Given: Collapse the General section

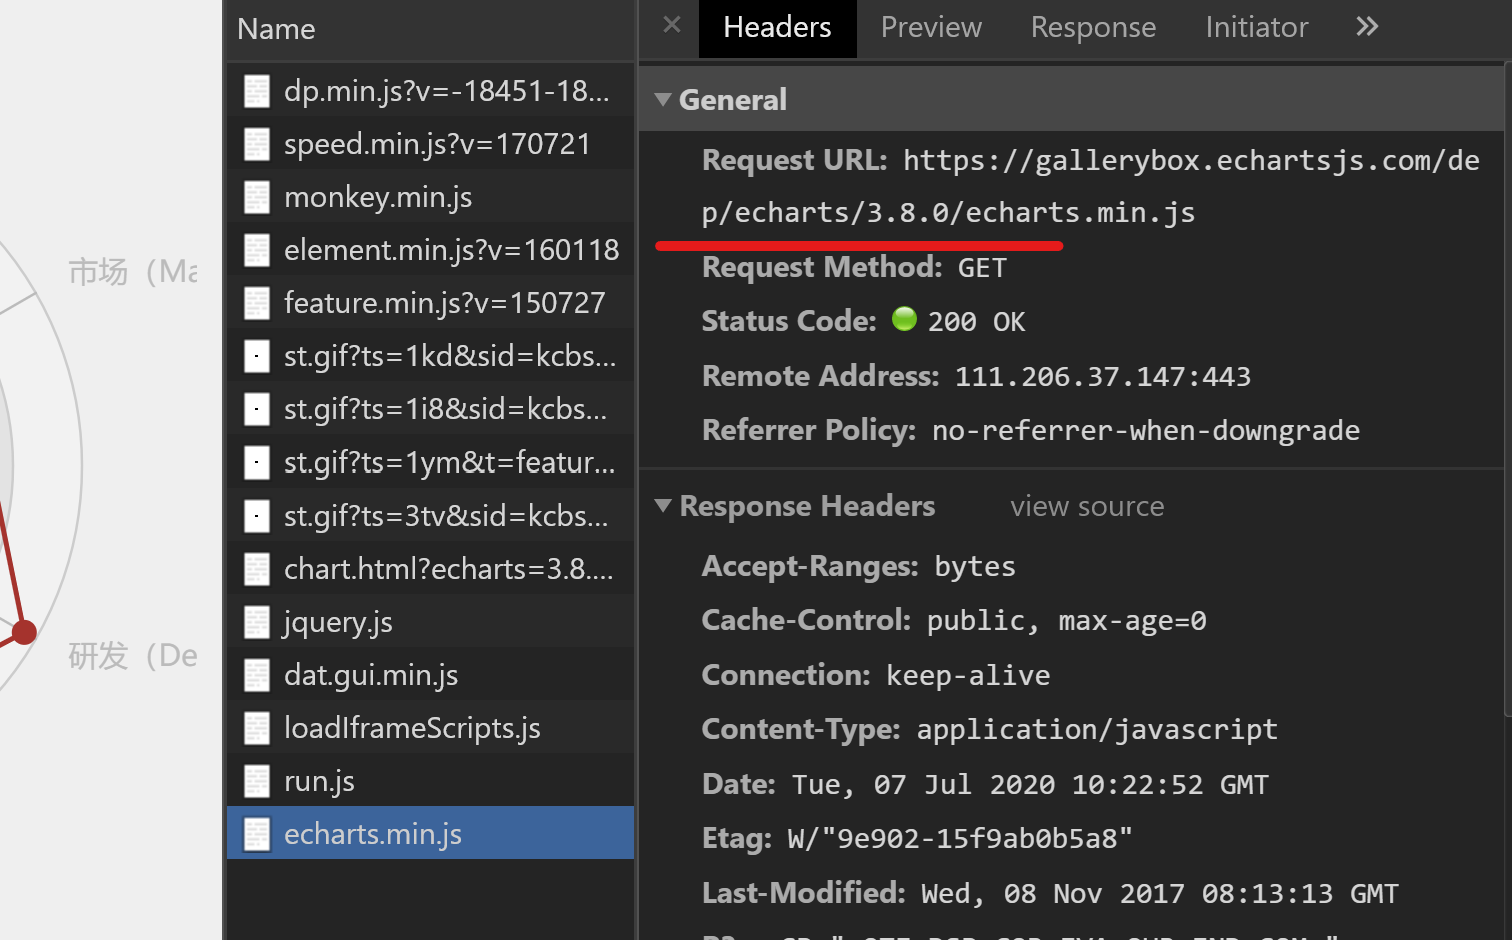Looking at the screenshot, I should (x=663, y=99).
